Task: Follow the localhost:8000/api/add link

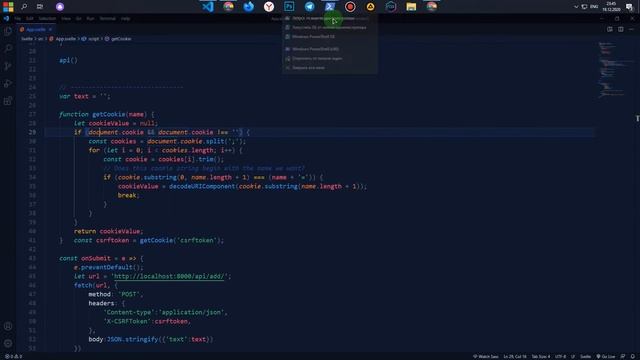Action: (169, 276)
